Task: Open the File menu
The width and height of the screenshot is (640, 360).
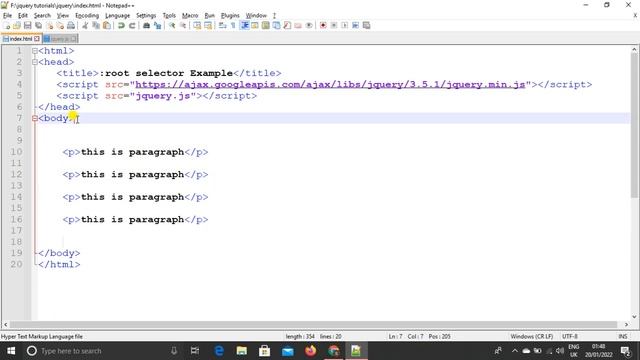Action: click(7, 16)
